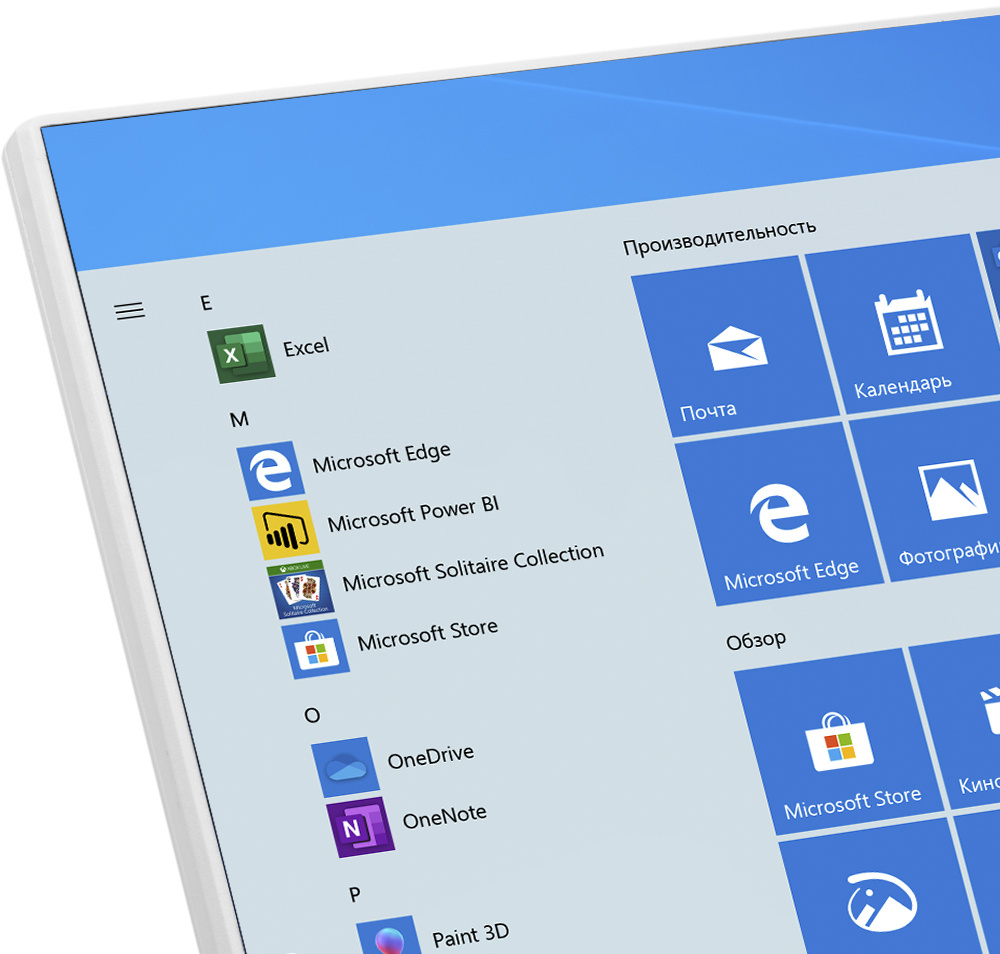Open the Кино tile with clapperboard

point(957,721)
